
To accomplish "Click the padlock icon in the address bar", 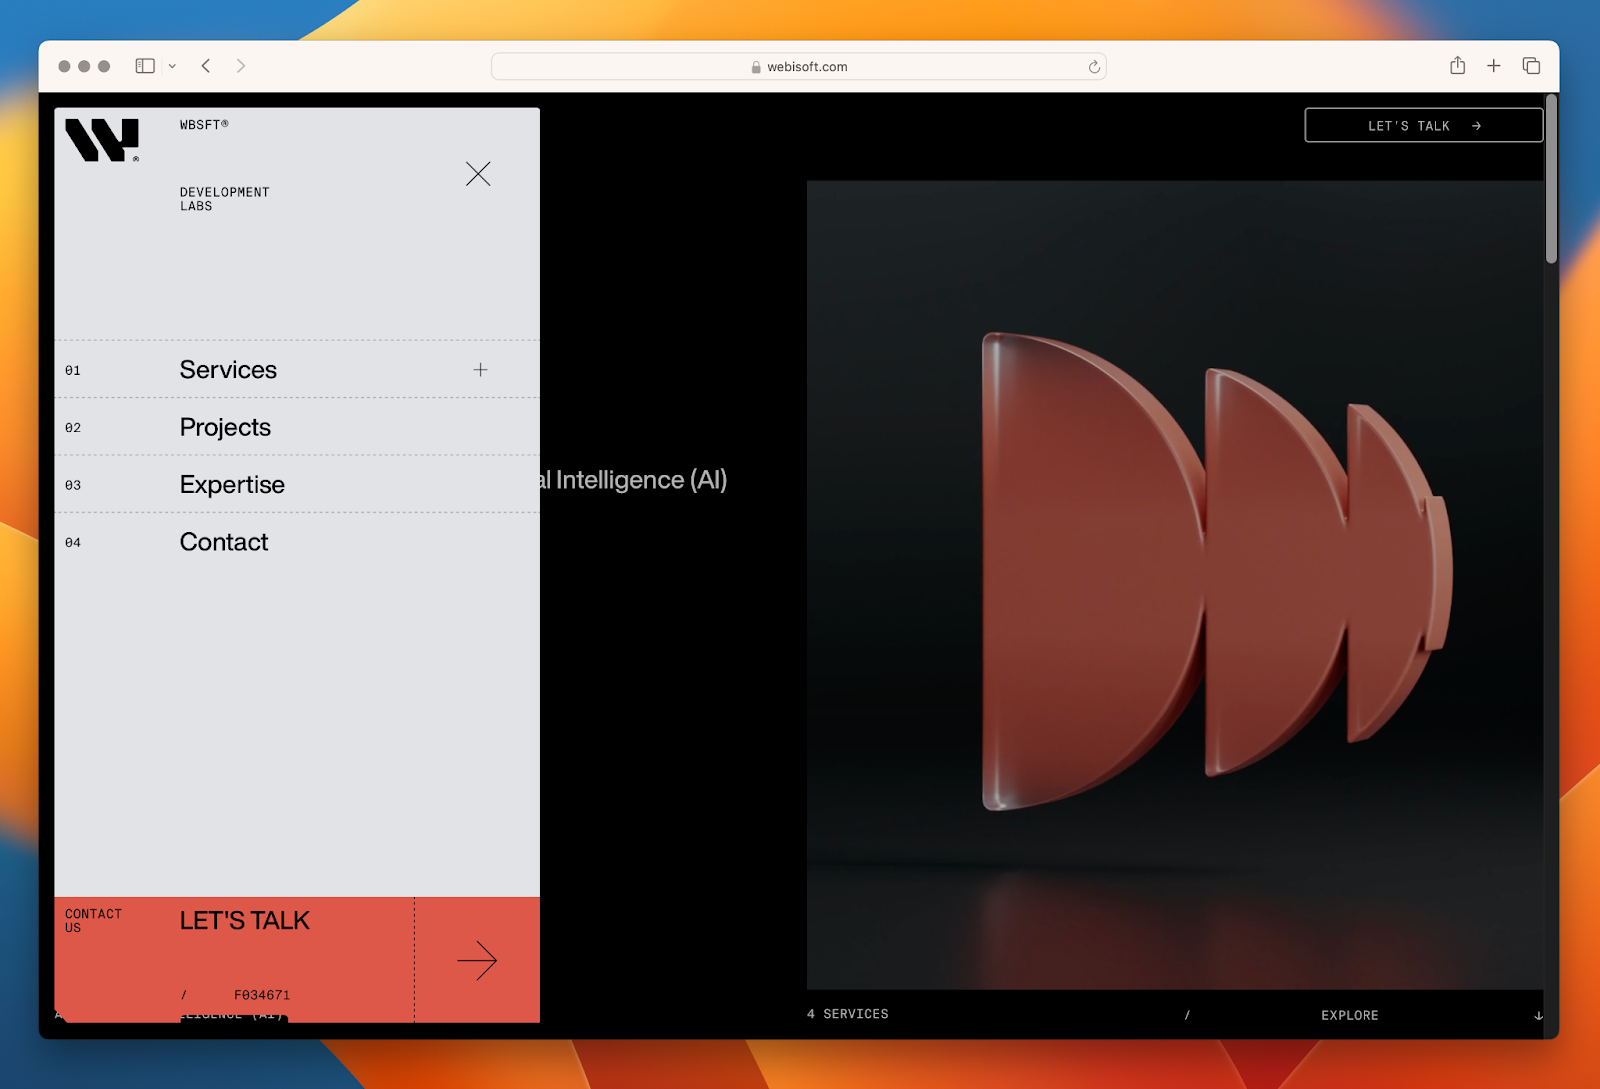I will click(x=756, y=67).
